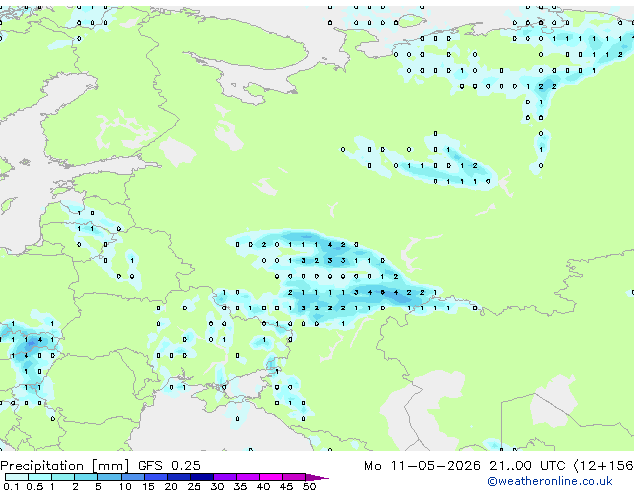Click the legend scale label '45'

click(286, 486)
